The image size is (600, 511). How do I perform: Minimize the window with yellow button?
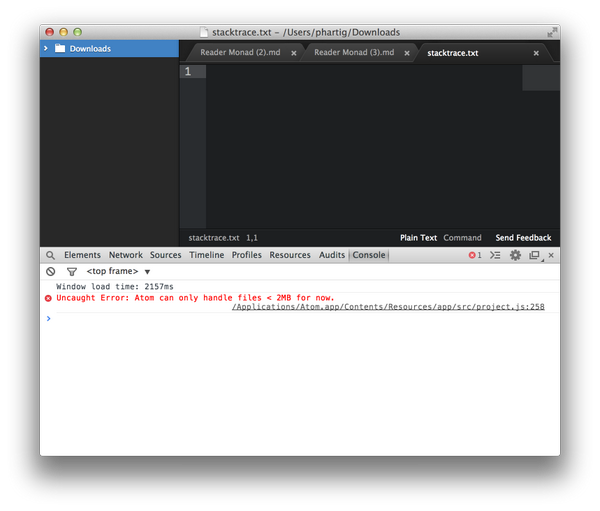pyautogui.click(x=64, y=32)
